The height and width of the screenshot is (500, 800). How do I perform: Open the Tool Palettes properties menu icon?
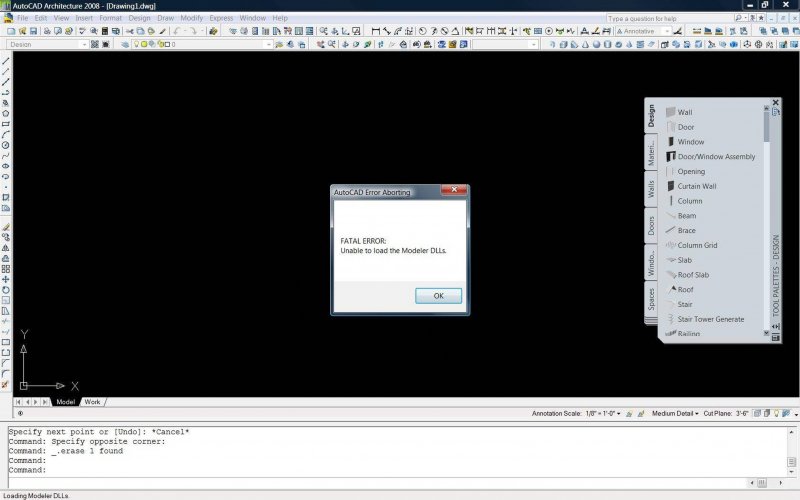(776, 337)
